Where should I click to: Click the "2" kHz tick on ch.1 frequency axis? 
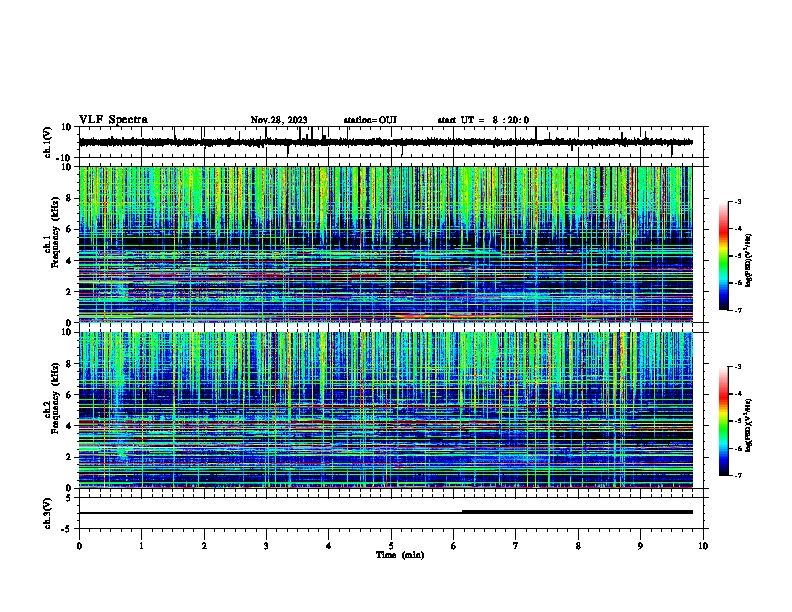point(69,291)
